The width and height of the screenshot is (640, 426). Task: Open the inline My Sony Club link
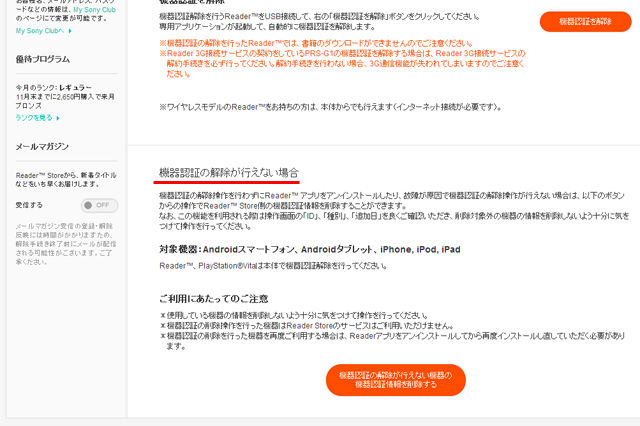(94, 9)
